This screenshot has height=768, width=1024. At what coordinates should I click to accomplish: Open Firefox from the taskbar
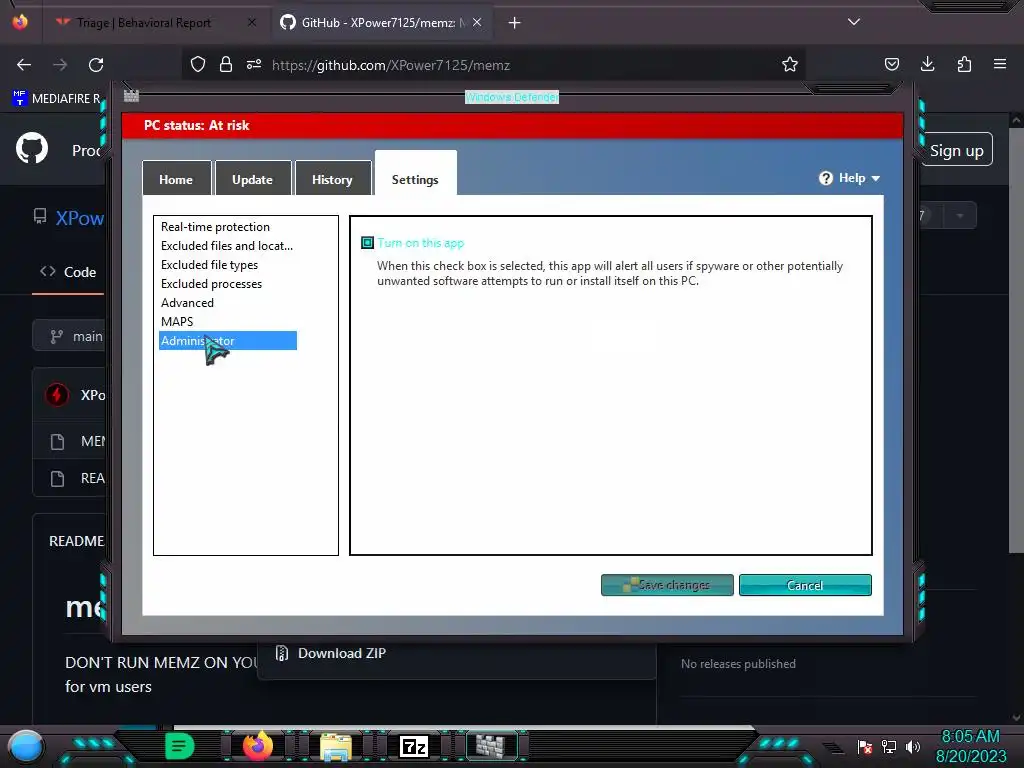click(258, 746)
